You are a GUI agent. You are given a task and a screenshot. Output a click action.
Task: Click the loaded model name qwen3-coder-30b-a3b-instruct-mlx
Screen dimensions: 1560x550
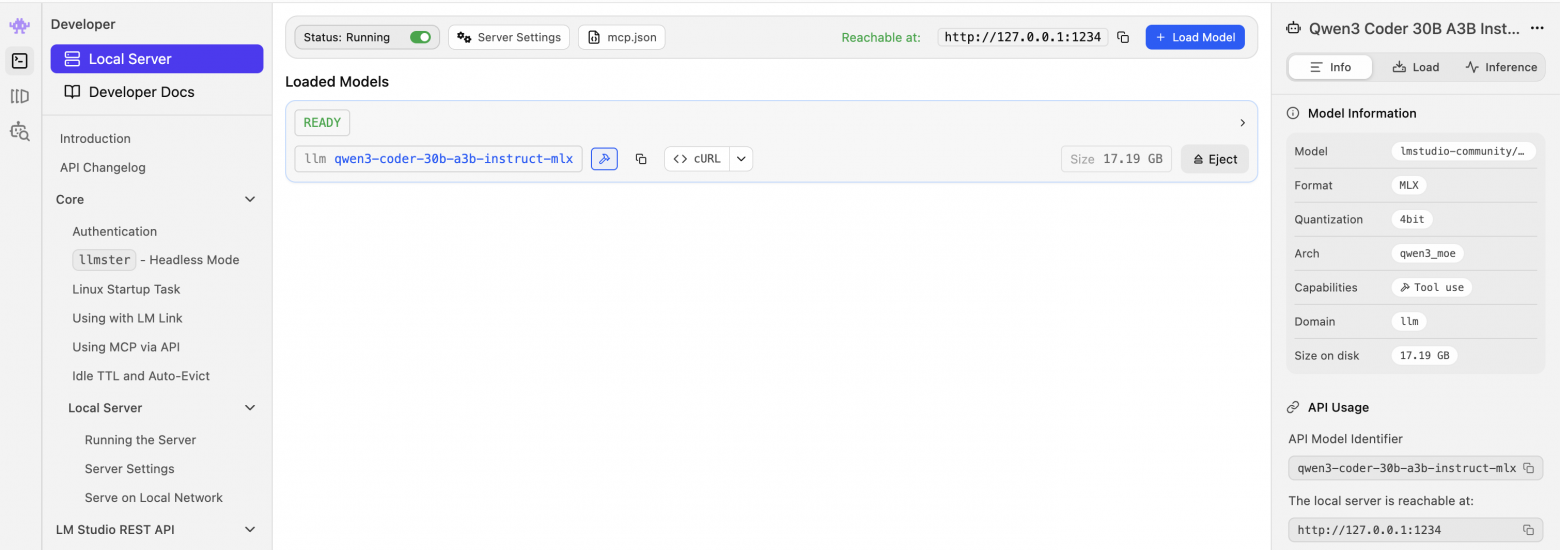[453, 159]
